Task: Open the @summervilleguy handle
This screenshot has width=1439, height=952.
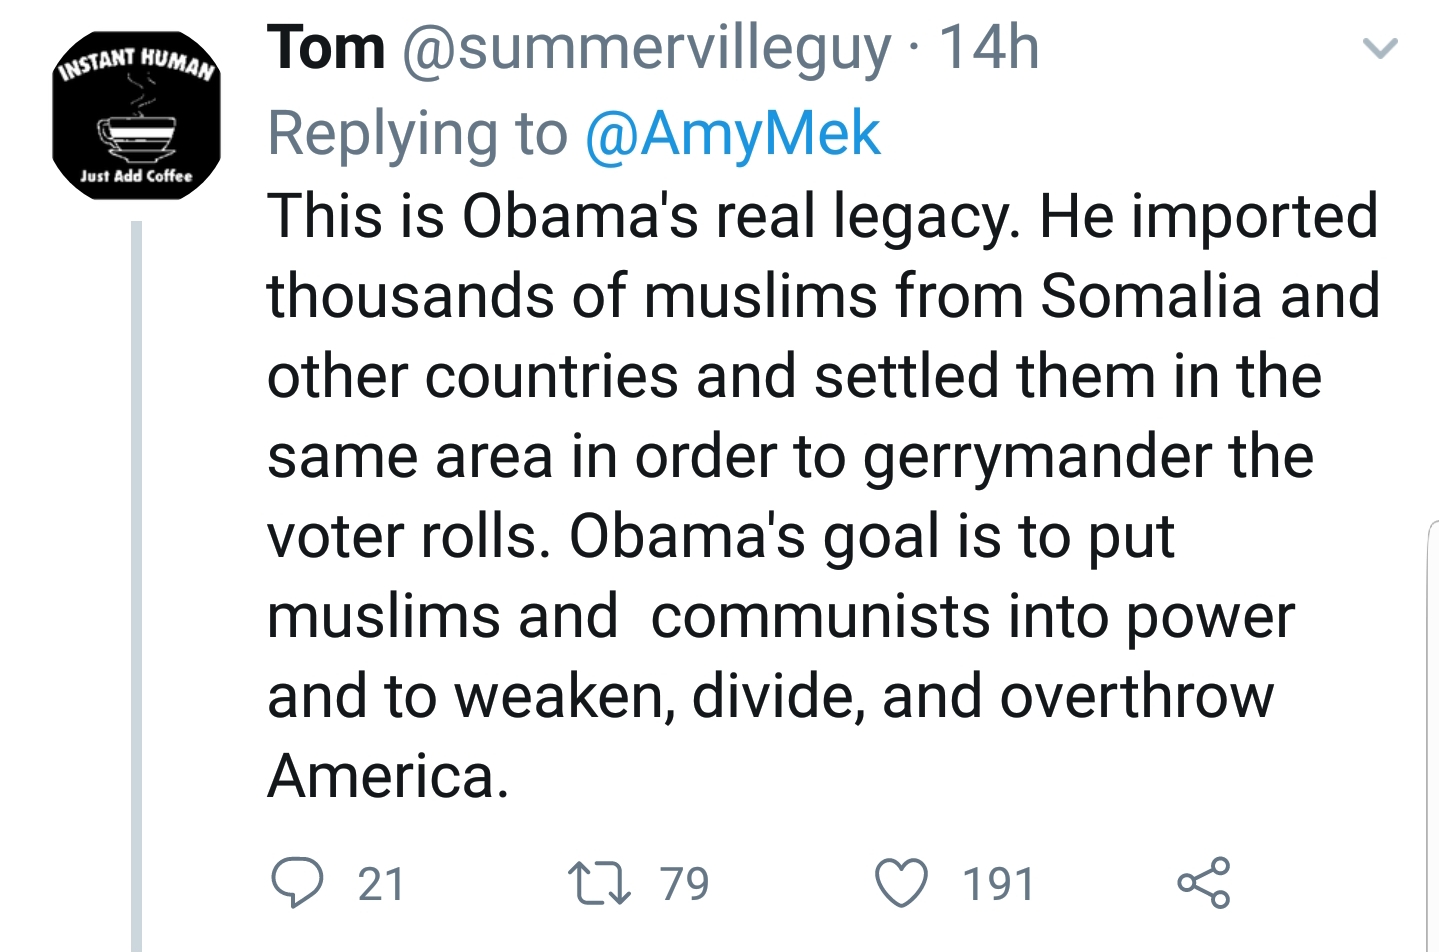Action: (x=646, y=48)
